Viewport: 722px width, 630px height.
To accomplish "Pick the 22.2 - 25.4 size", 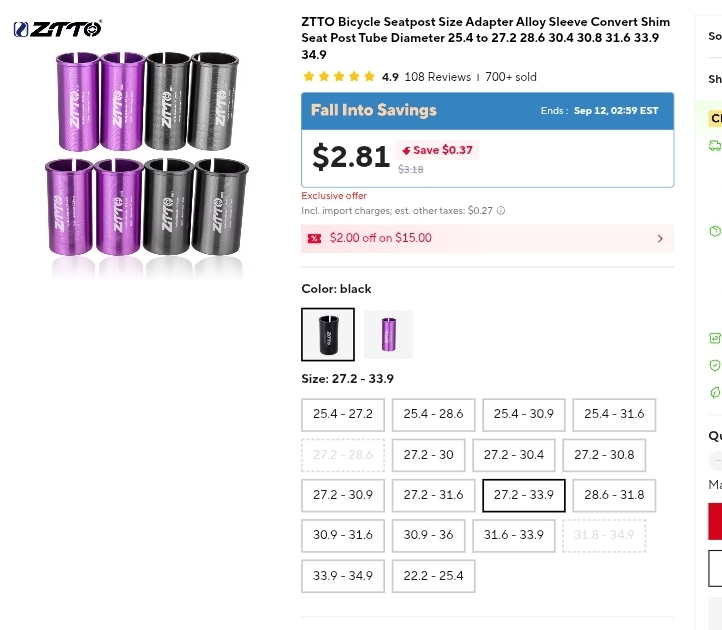I will coord(433,576).
